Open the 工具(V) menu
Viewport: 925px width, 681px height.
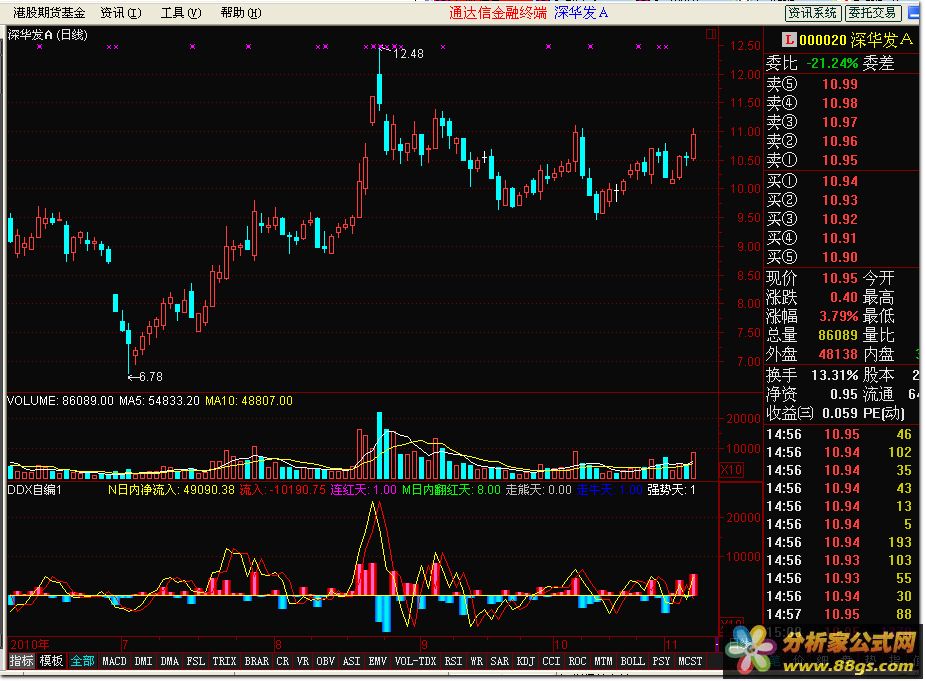pos(181,12)
